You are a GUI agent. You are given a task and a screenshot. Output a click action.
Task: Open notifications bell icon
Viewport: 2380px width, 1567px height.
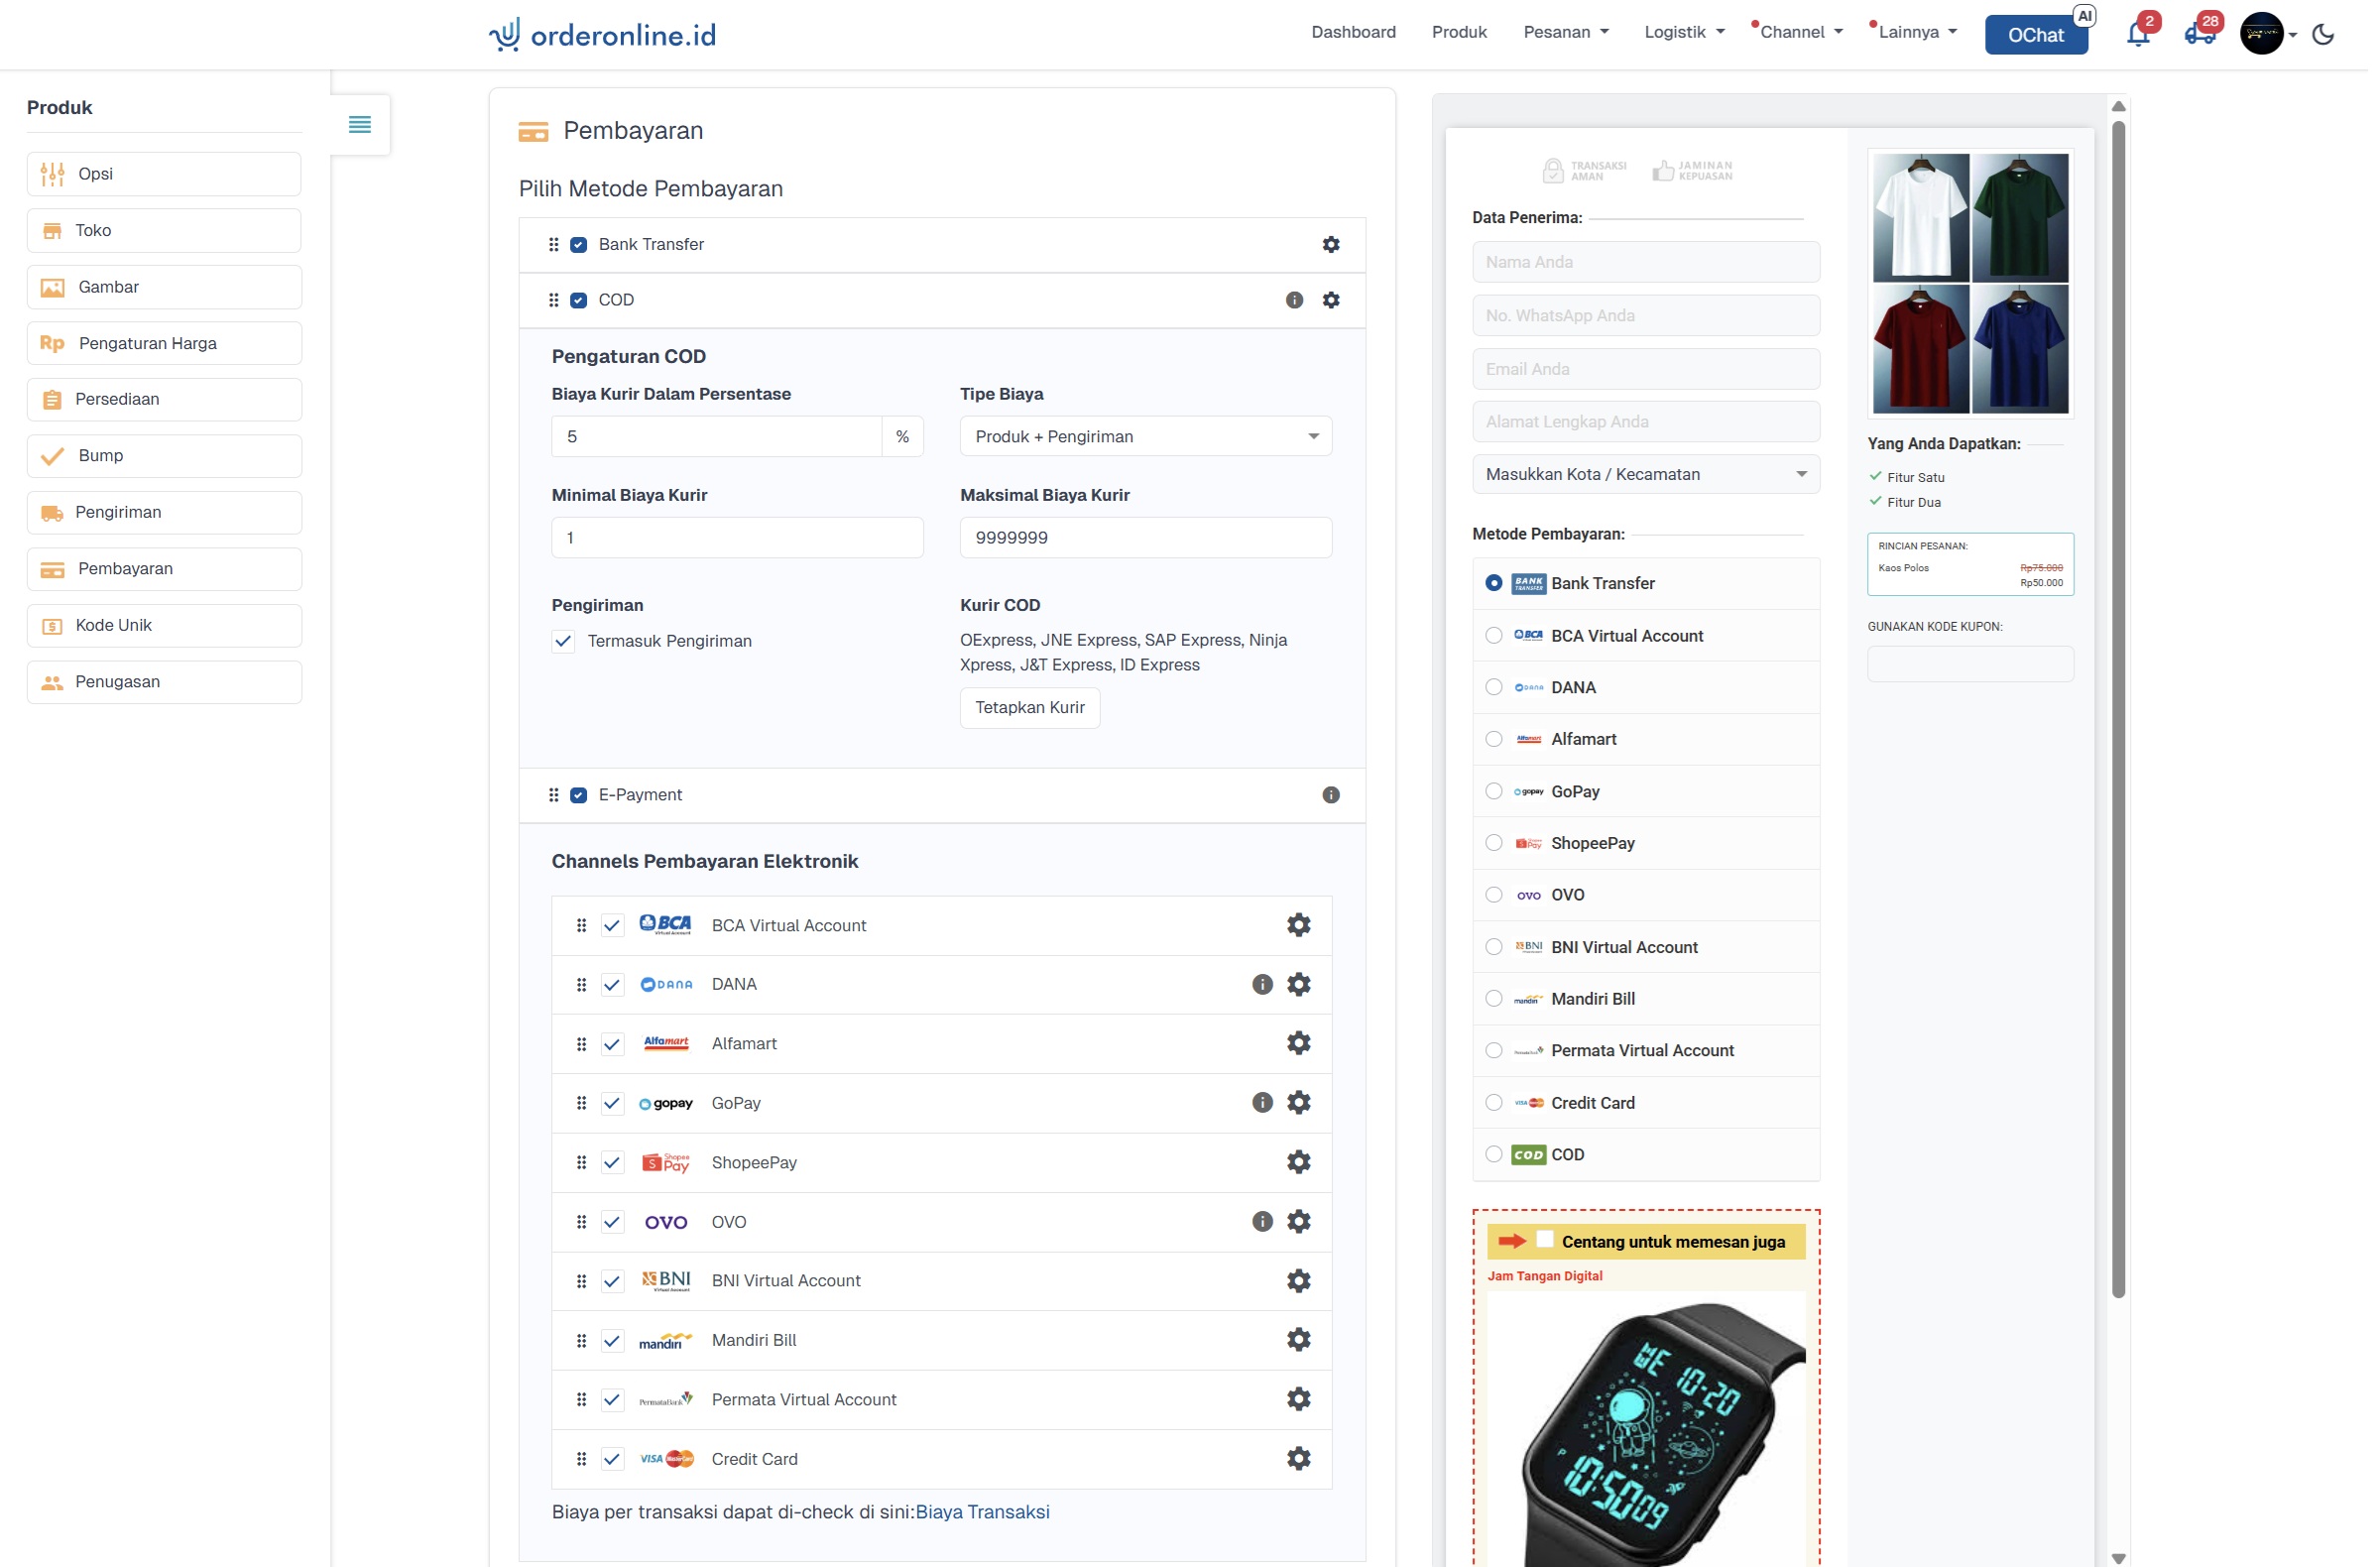2147,34
